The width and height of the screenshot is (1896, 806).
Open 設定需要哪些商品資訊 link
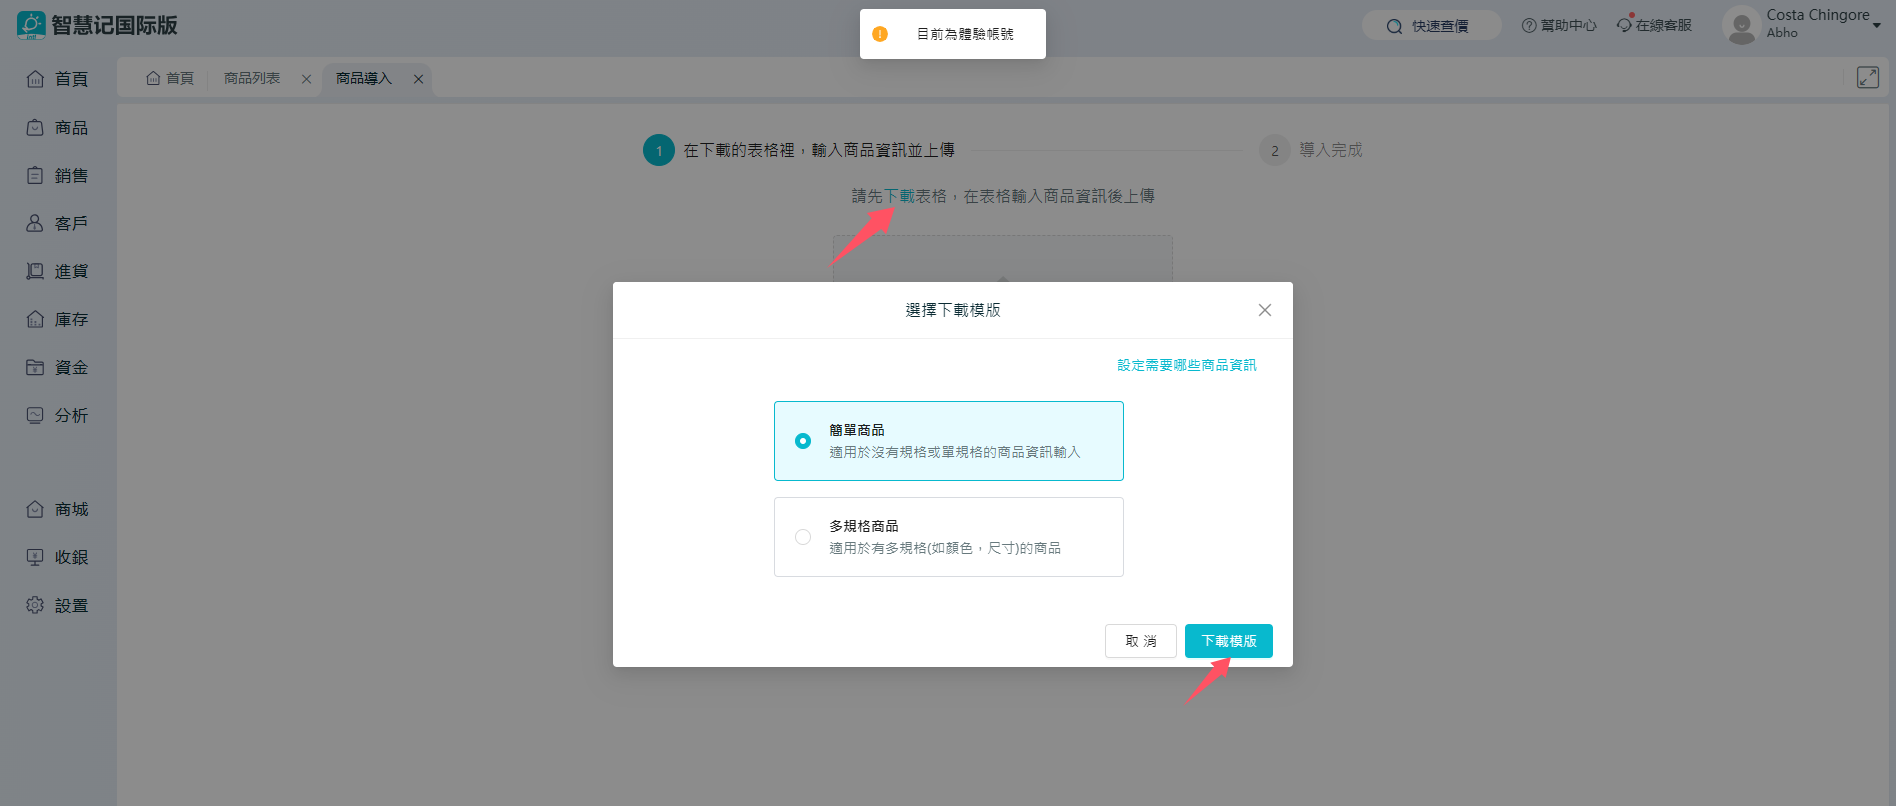[1186, 365]
